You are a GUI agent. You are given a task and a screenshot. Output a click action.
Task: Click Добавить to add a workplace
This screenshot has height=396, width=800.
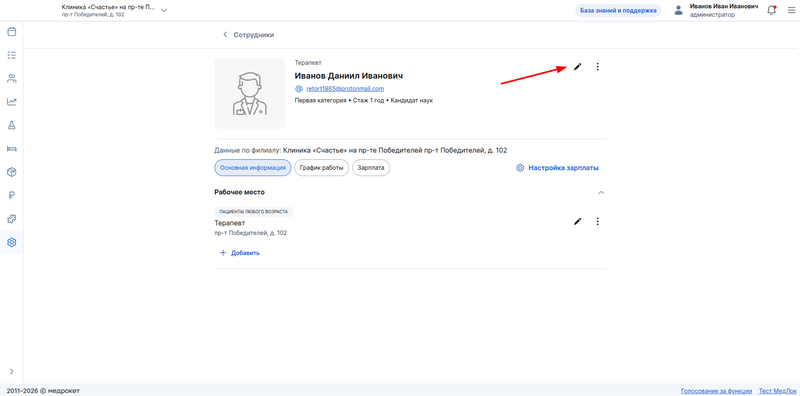(239, 253)
